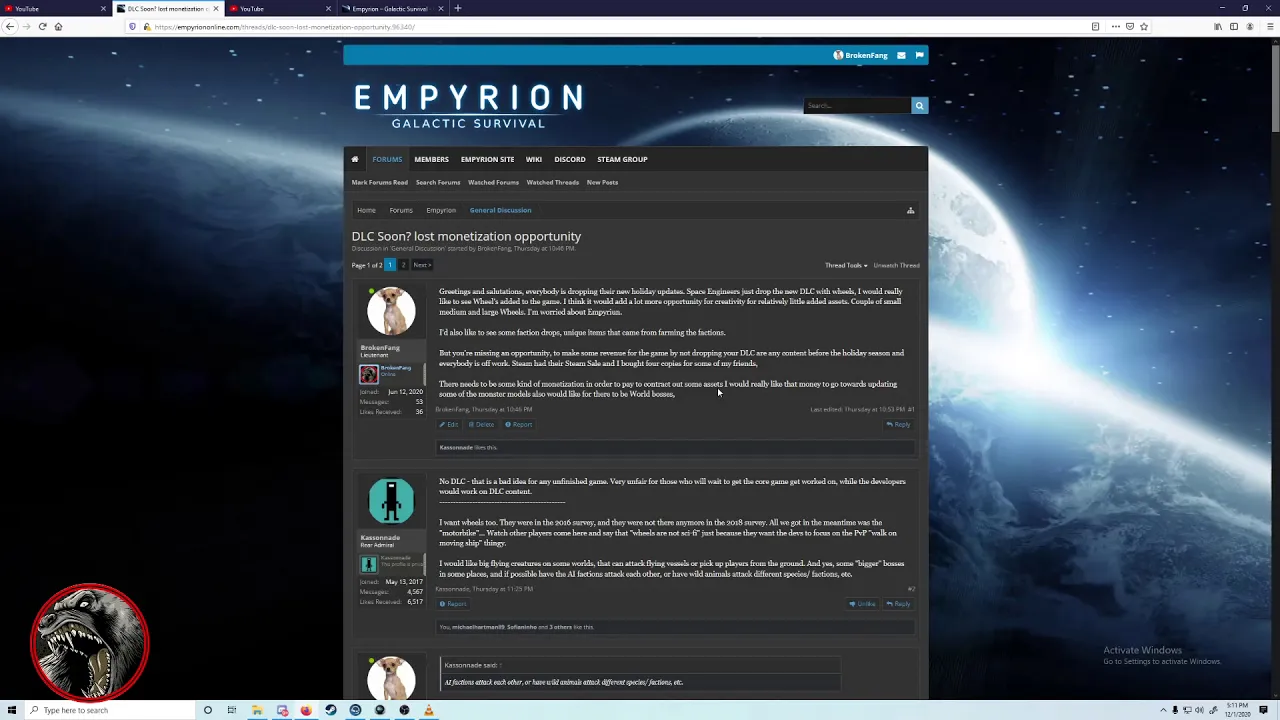Image resolution: width=1280 pixels, height=720 pixels.
Task: Open the alerts flag icon in header
Action: point(919,55)
